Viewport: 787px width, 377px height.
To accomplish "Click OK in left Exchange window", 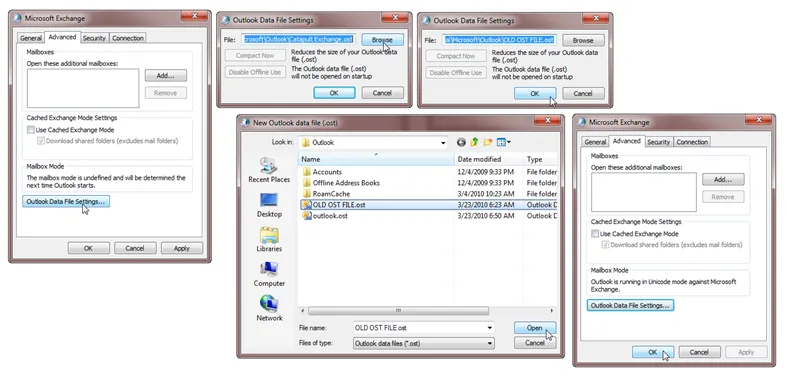I will (x=88, y=248).
